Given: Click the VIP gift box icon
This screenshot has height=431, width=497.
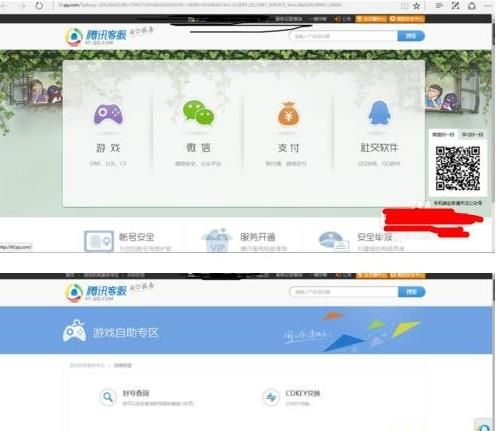Looking at the screenshot, I should 217,240.
